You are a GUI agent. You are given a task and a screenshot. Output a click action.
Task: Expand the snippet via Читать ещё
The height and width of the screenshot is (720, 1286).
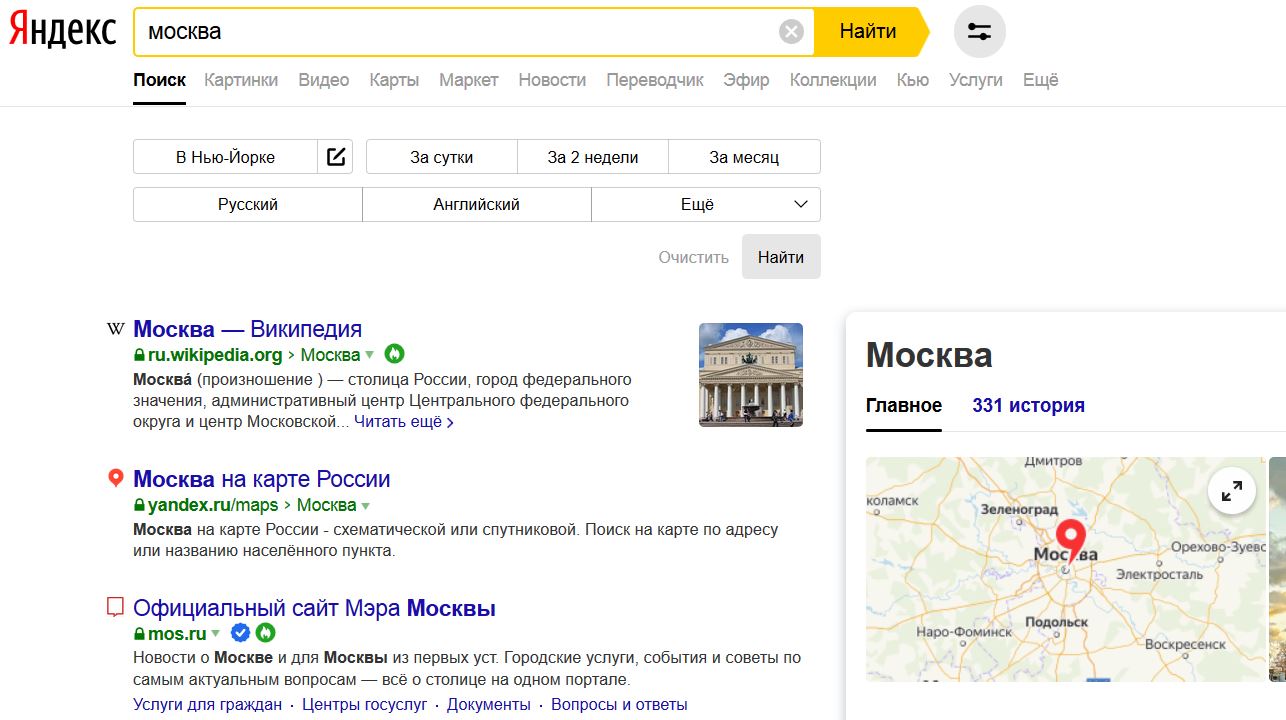tap(404, 422)
